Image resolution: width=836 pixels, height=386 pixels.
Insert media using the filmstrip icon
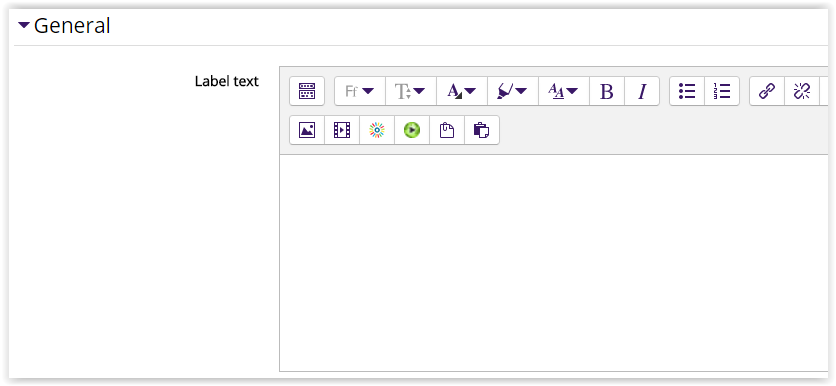coord(342,130)
